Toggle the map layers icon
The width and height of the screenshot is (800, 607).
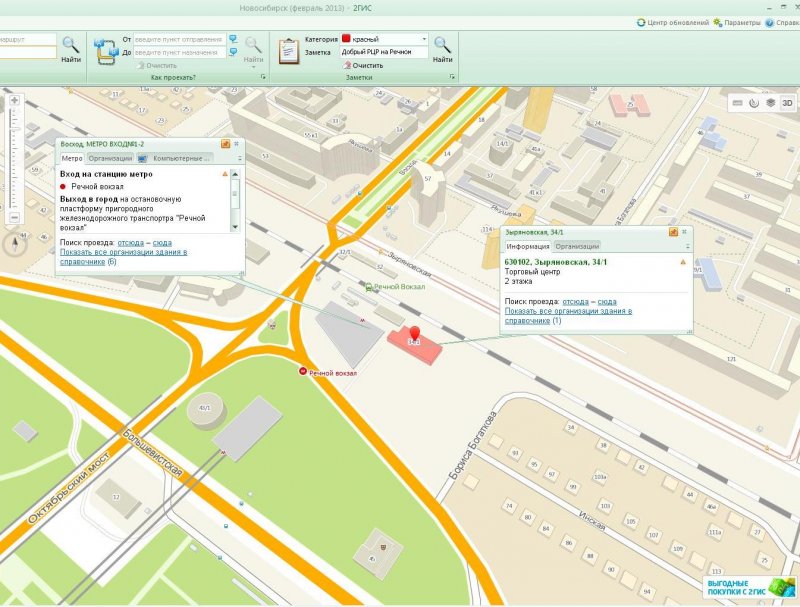pyautogui.click(x=770, y=103)
